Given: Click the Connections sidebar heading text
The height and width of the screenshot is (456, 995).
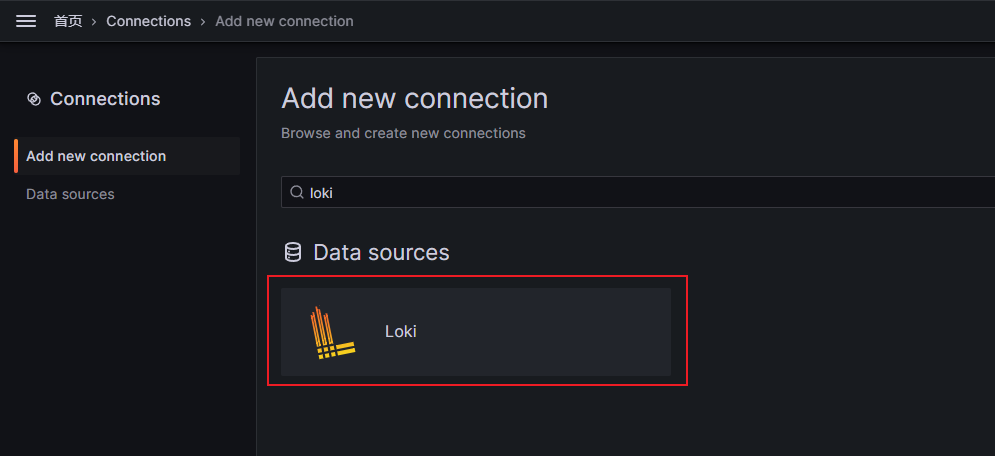Looking at the screenshot, I should point(105,99).
